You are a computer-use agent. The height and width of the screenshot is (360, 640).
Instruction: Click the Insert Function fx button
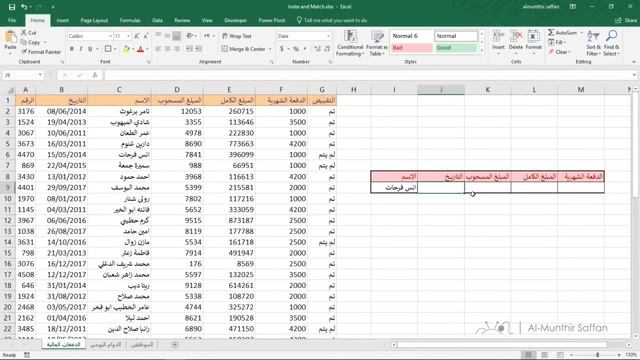point(95,75)
